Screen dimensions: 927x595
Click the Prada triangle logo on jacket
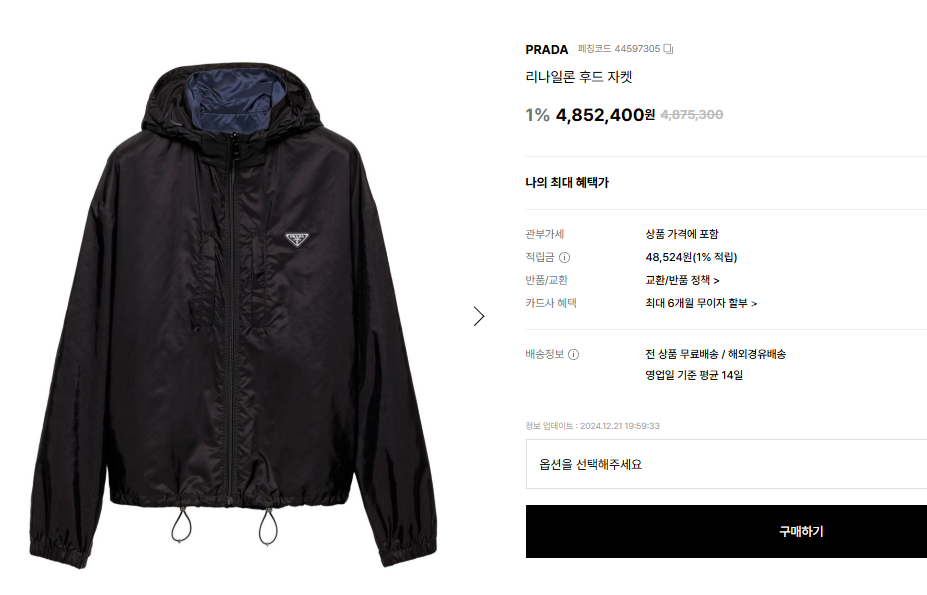(297, 239)
